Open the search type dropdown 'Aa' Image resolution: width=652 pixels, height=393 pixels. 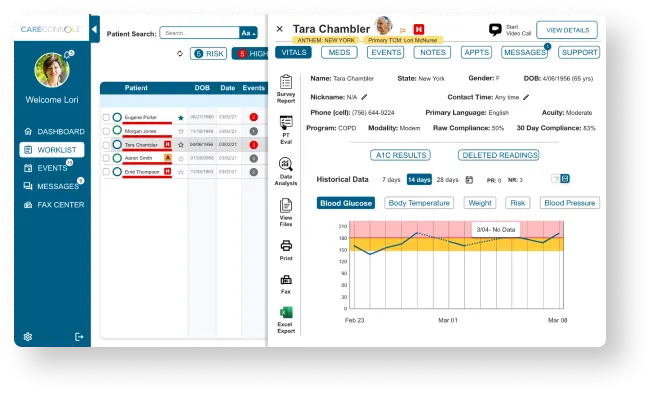(x=248, y=33)
